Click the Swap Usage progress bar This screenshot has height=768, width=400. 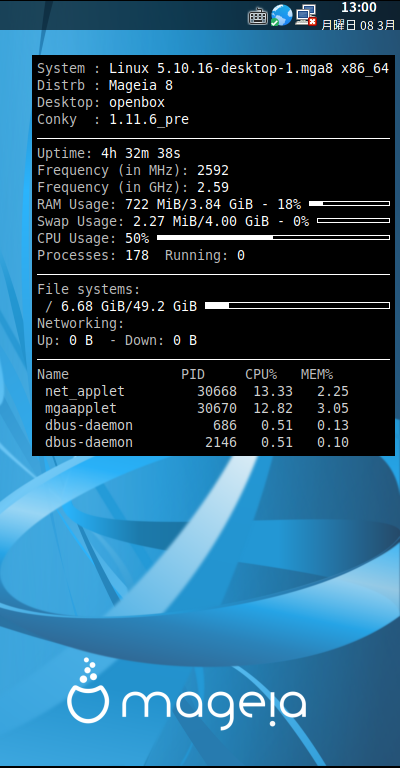(x=353, y=220)
